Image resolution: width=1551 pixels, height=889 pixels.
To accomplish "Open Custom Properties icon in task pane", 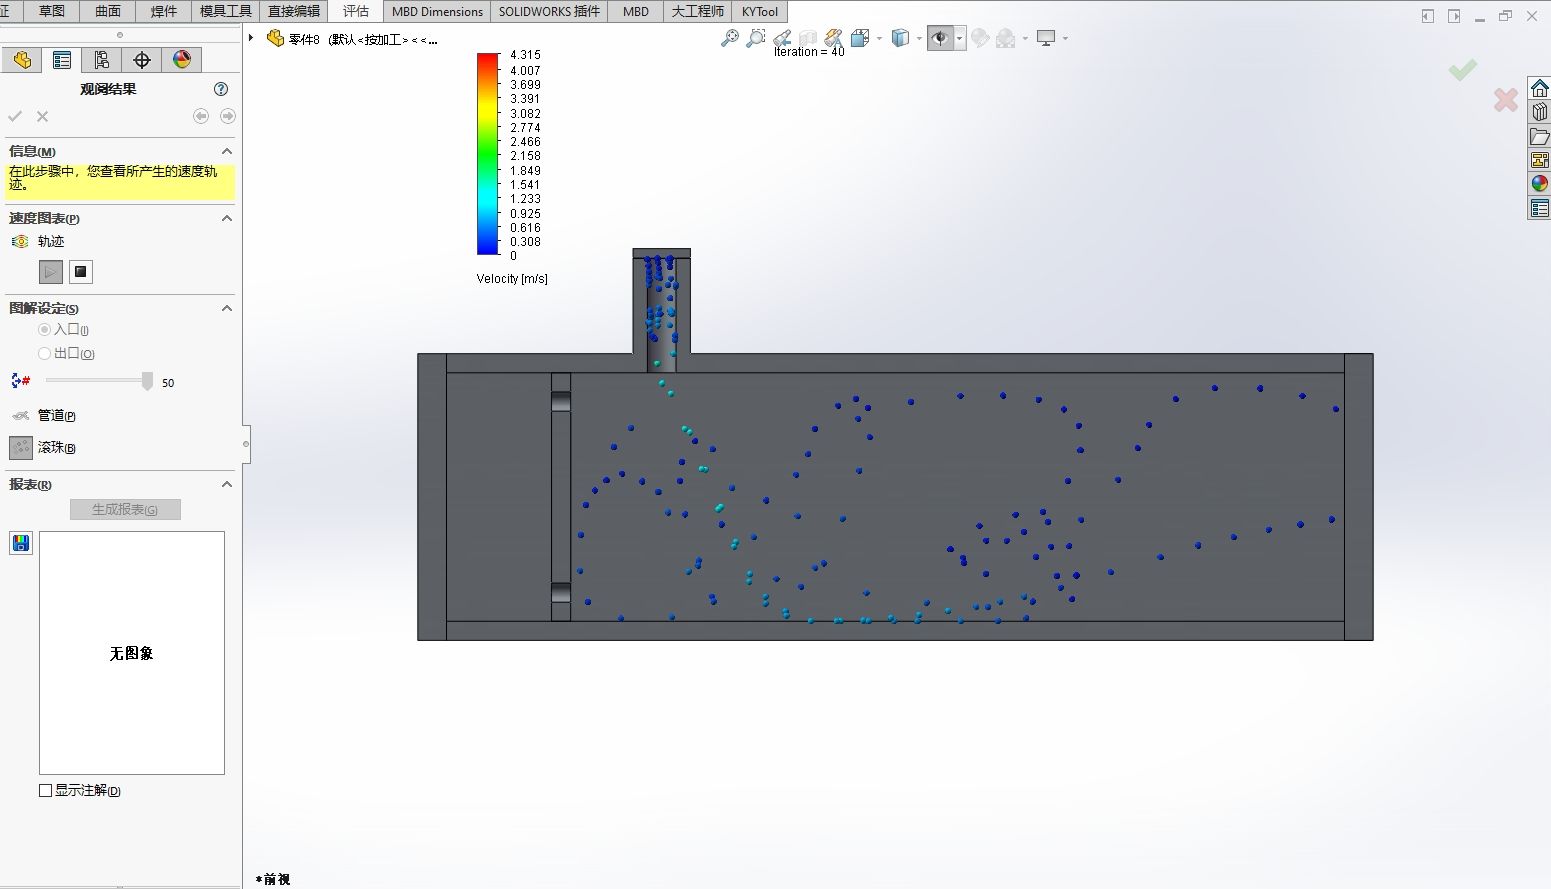I will pyautogui.click(x=1539, y=208).
